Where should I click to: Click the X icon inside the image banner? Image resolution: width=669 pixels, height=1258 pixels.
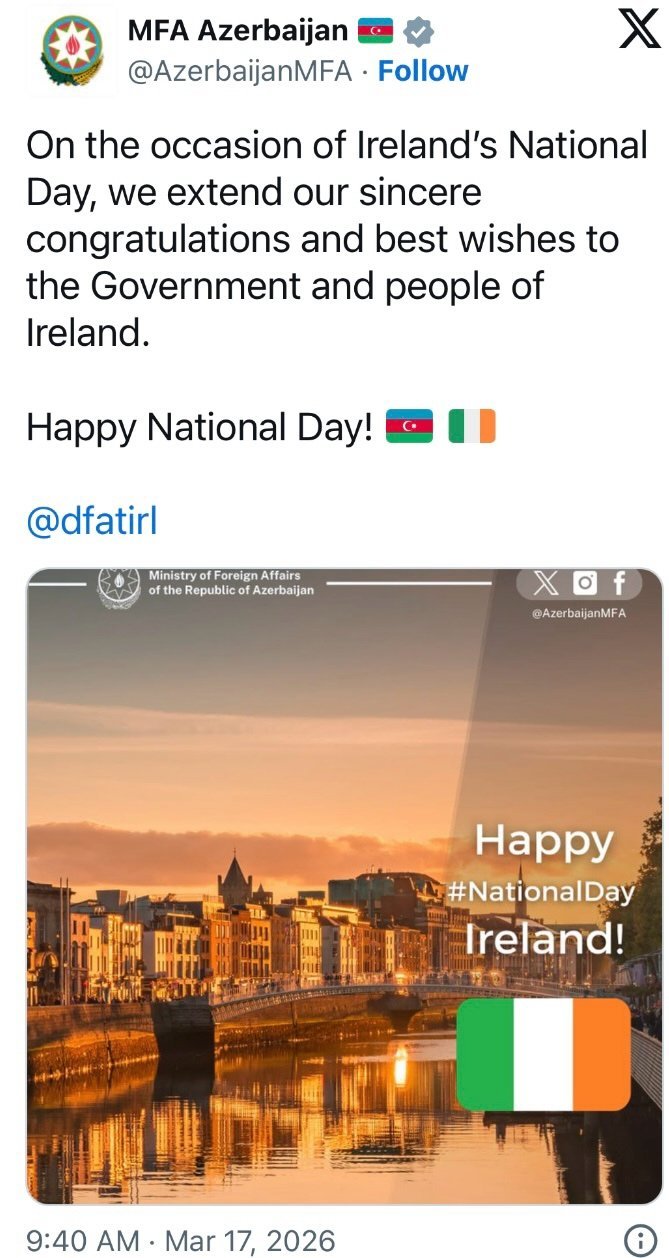[x=546, y=585]
